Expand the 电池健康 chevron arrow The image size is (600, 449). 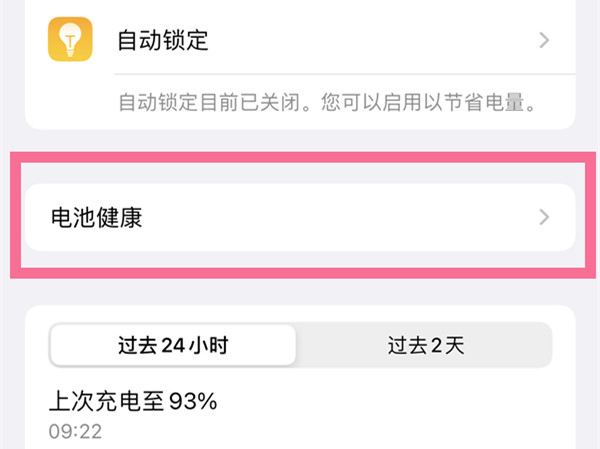click(544, 217)
